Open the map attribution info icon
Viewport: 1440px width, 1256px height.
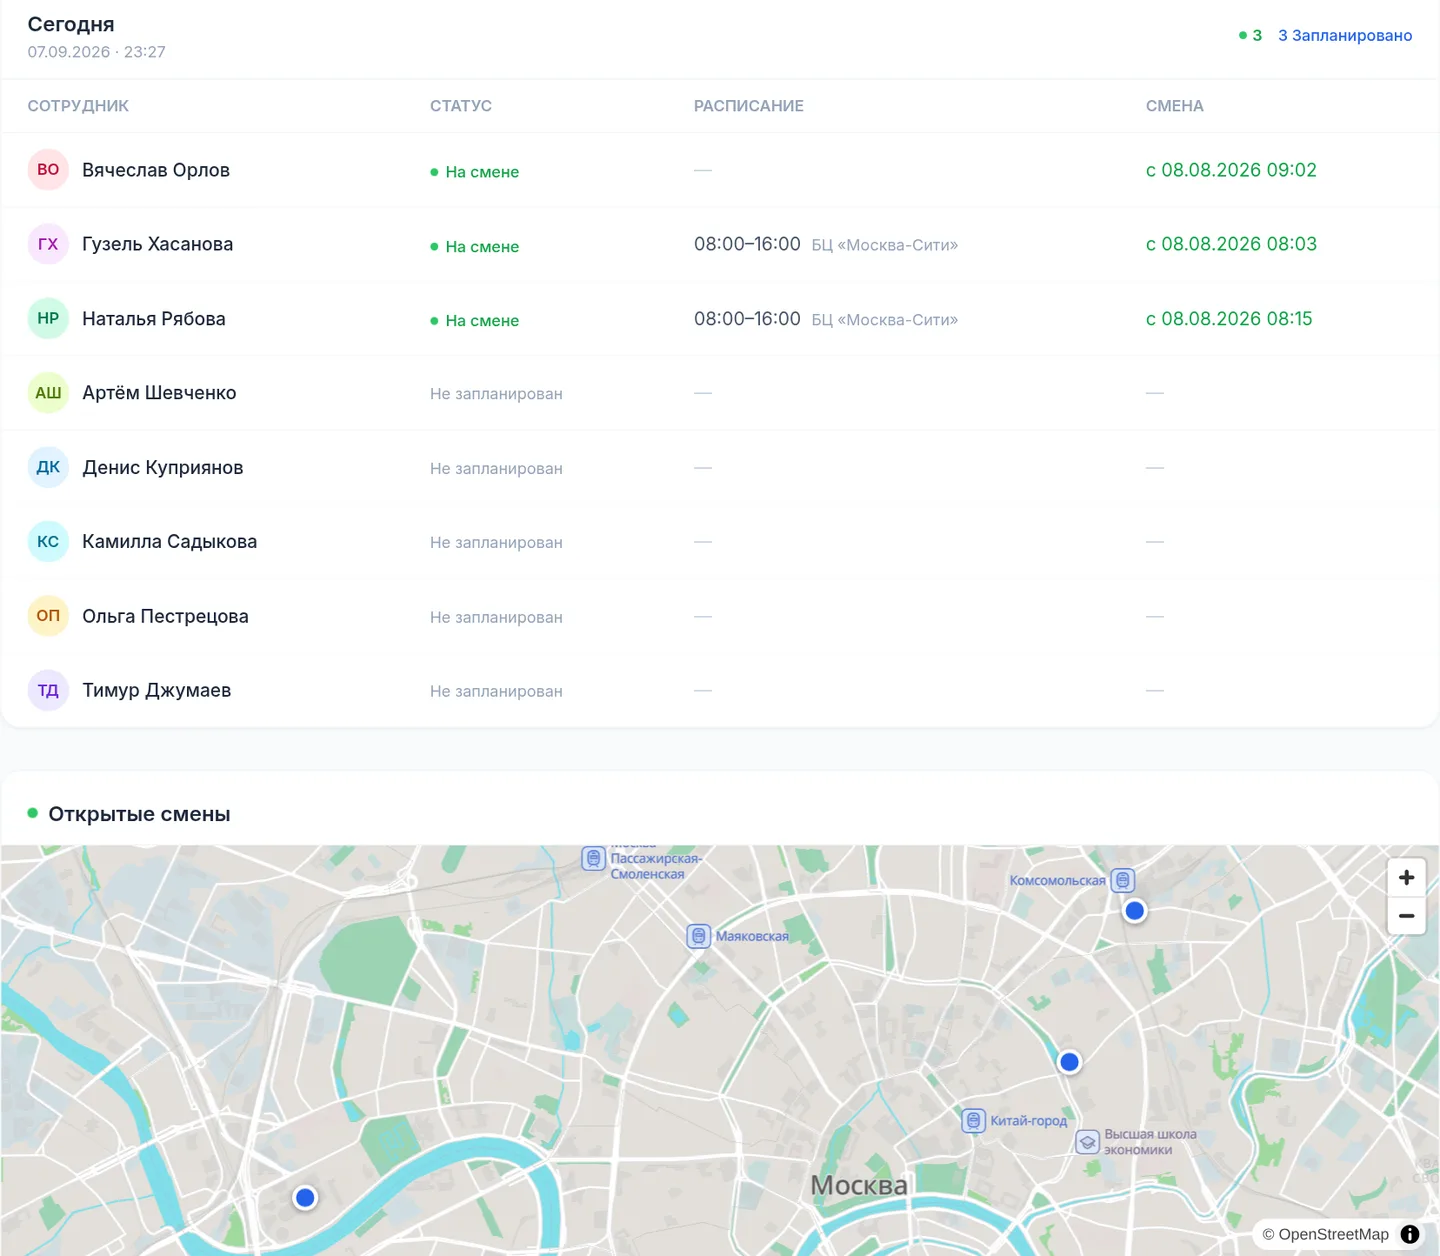(x=1410, y=1234)
